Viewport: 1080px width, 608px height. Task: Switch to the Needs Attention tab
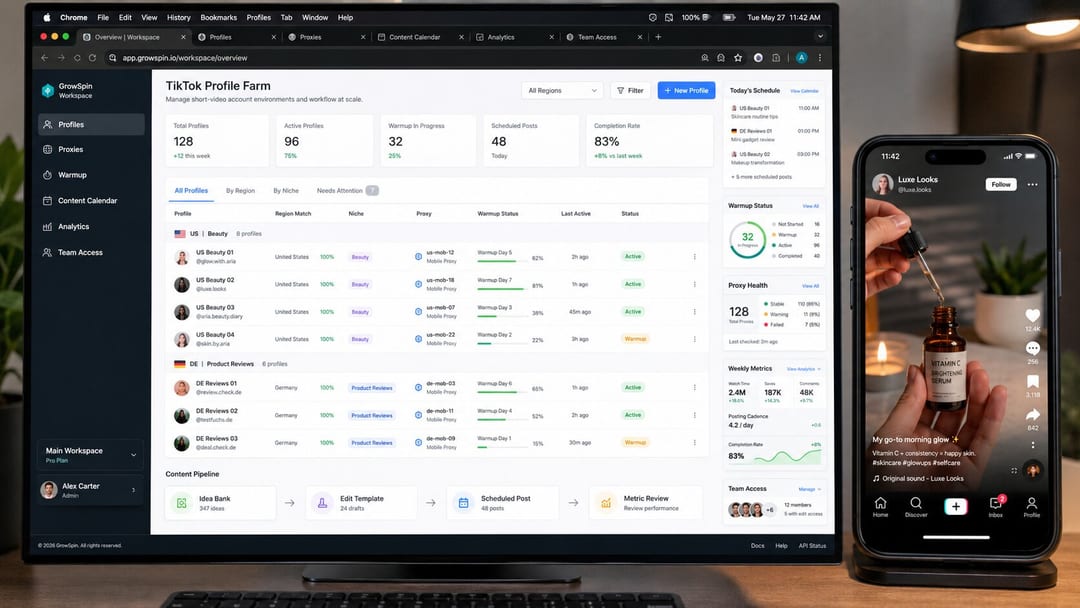[x=347, y=191]
